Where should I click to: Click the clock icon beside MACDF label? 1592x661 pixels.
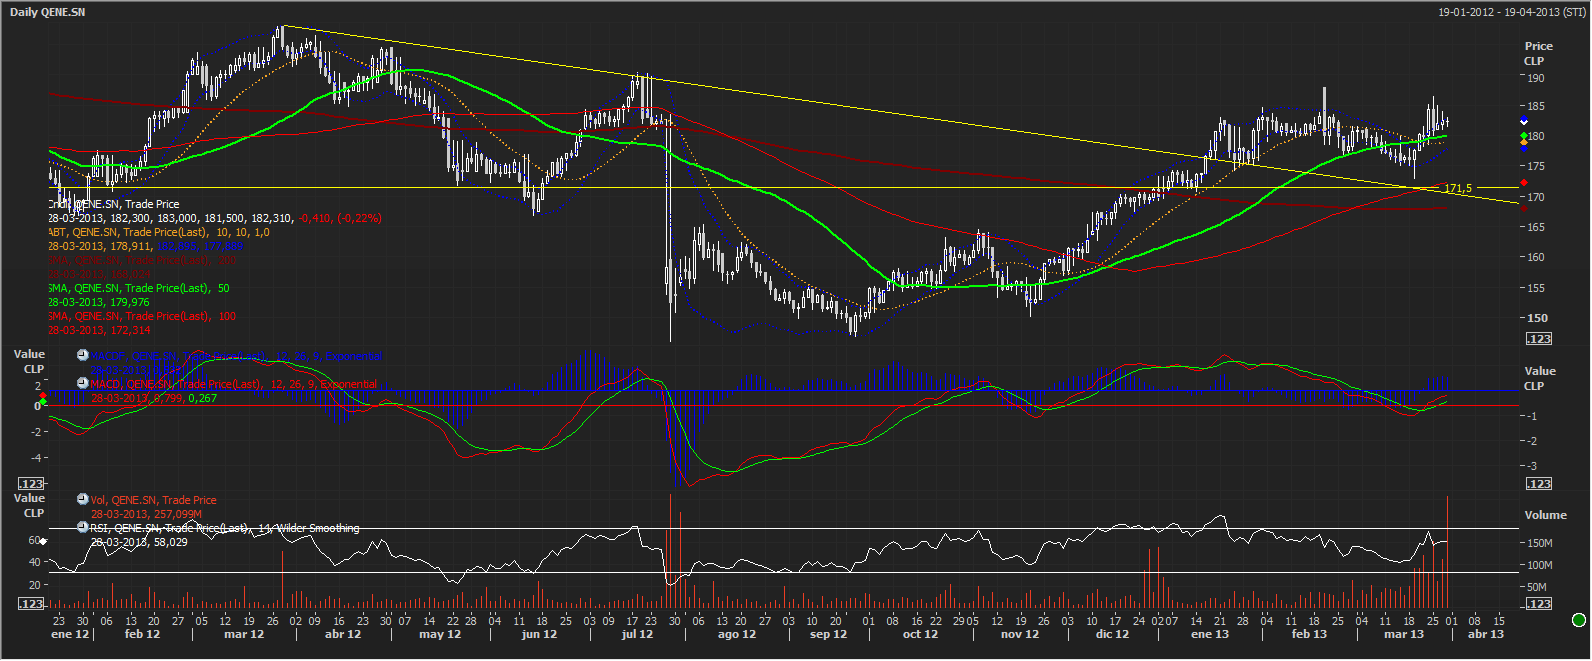[x=83, y=355]
